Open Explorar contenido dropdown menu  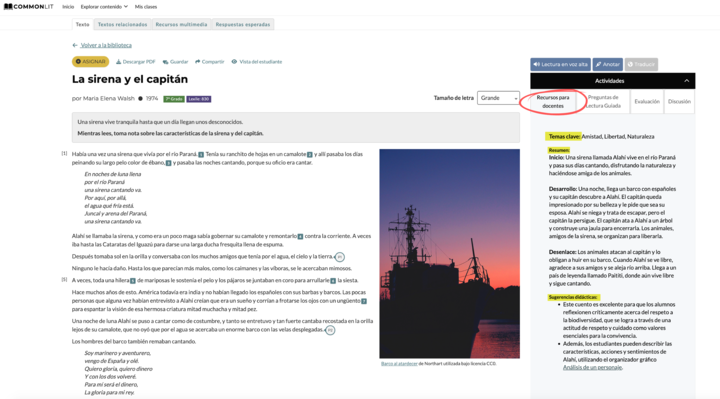click(x=104, y=7)
